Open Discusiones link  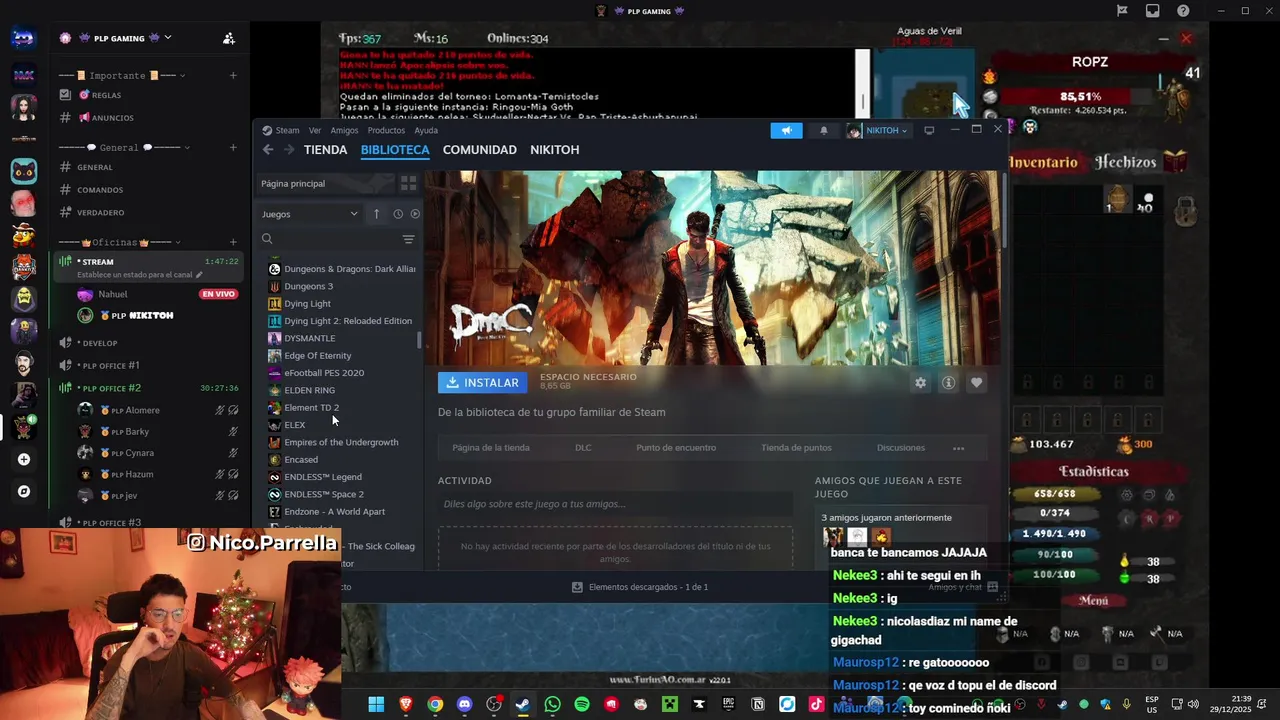[x=901, y=448]
